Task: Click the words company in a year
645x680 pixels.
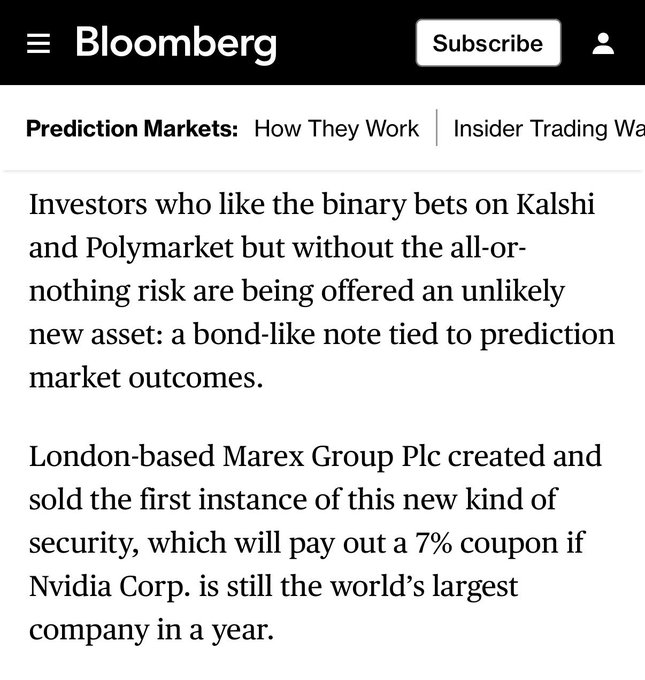Action: pyautogui.click(x=151, y=630)
